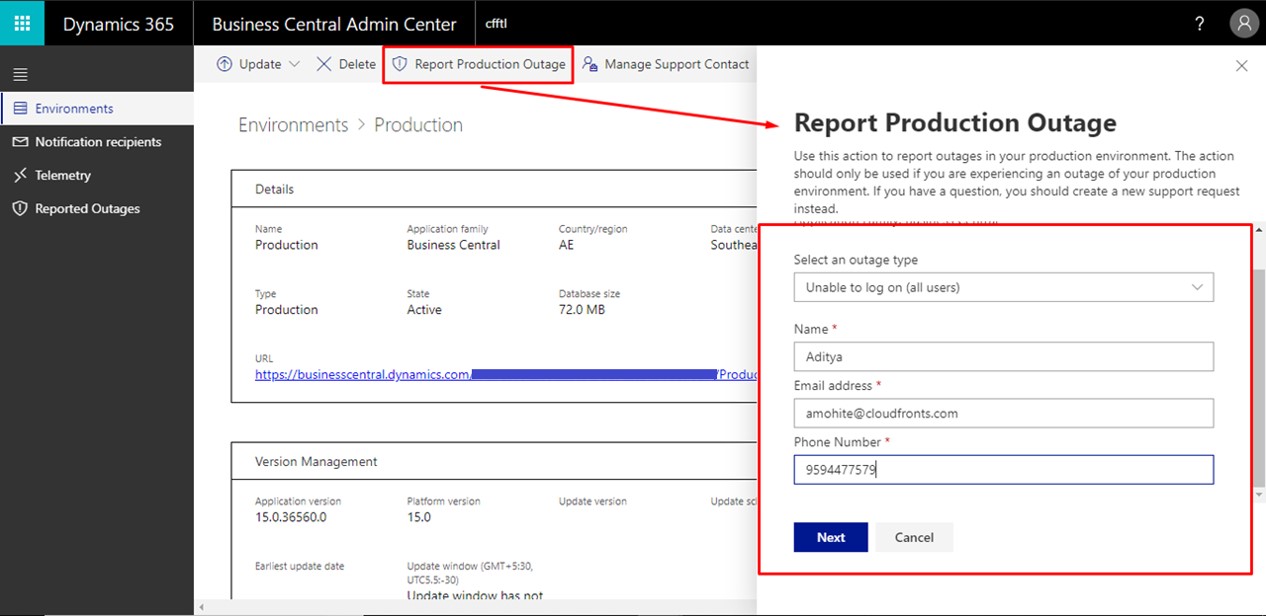
Task: Cancel the outage report
Action: click(914, 537)
